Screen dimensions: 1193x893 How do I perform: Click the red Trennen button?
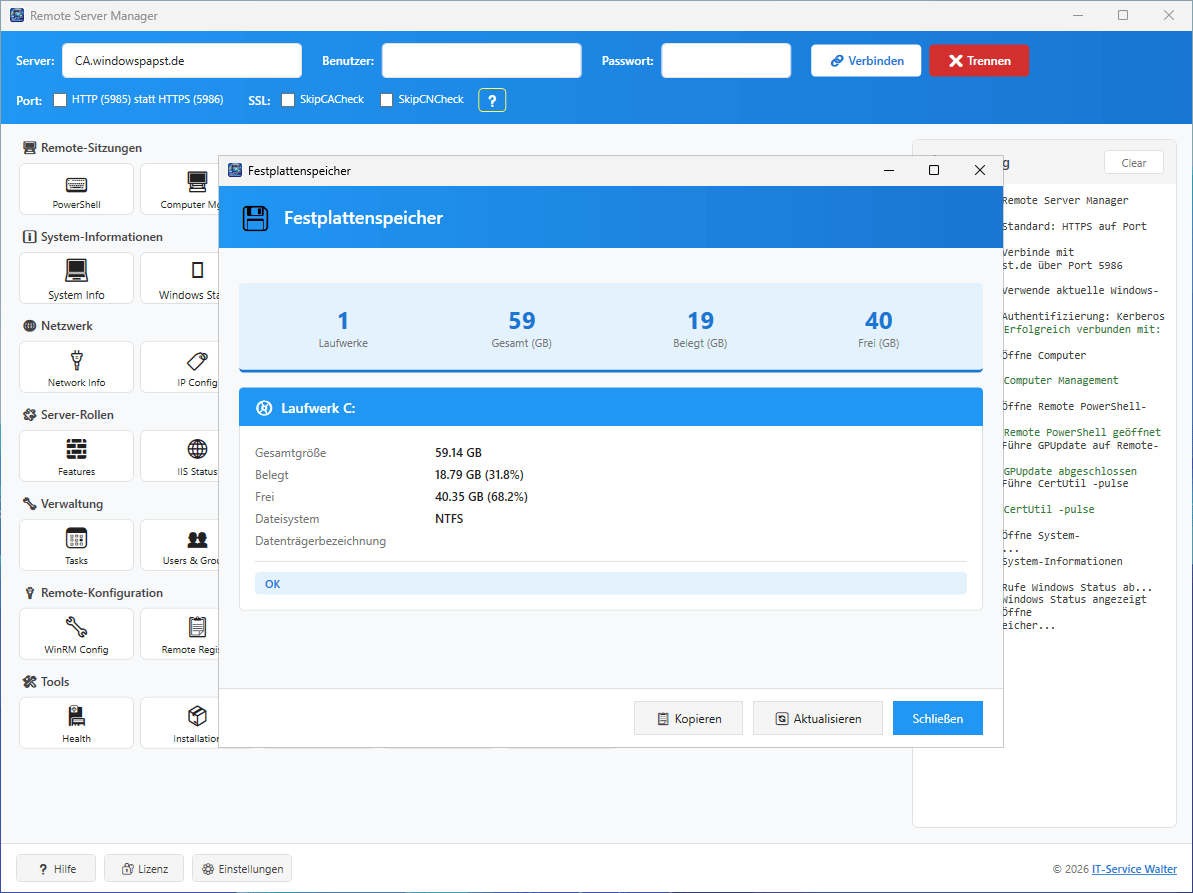pyautogui.click(x=978, y=61)
